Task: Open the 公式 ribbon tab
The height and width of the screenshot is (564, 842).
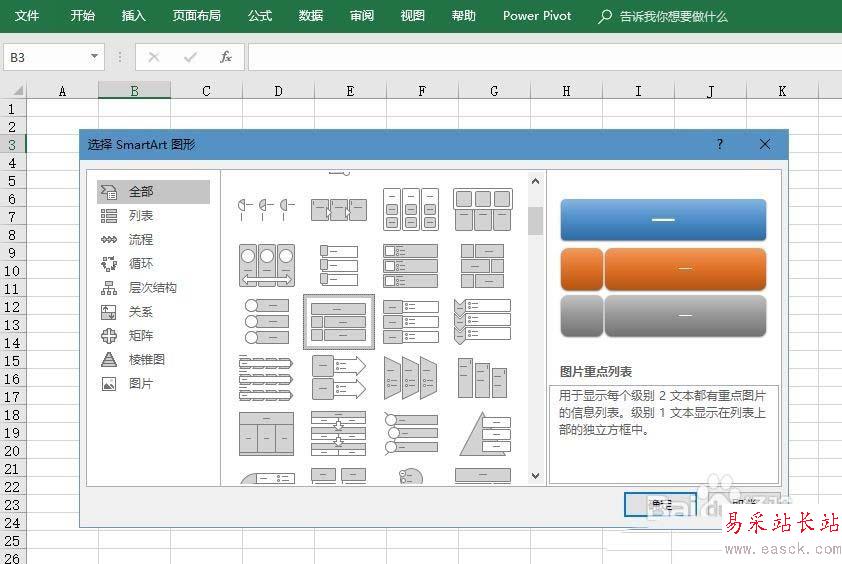Action: (x=260, y=16)
